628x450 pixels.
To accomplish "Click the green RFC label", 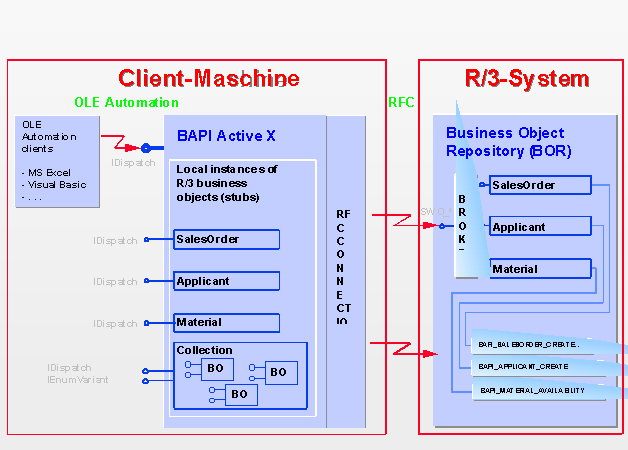I will coord(401,102).
